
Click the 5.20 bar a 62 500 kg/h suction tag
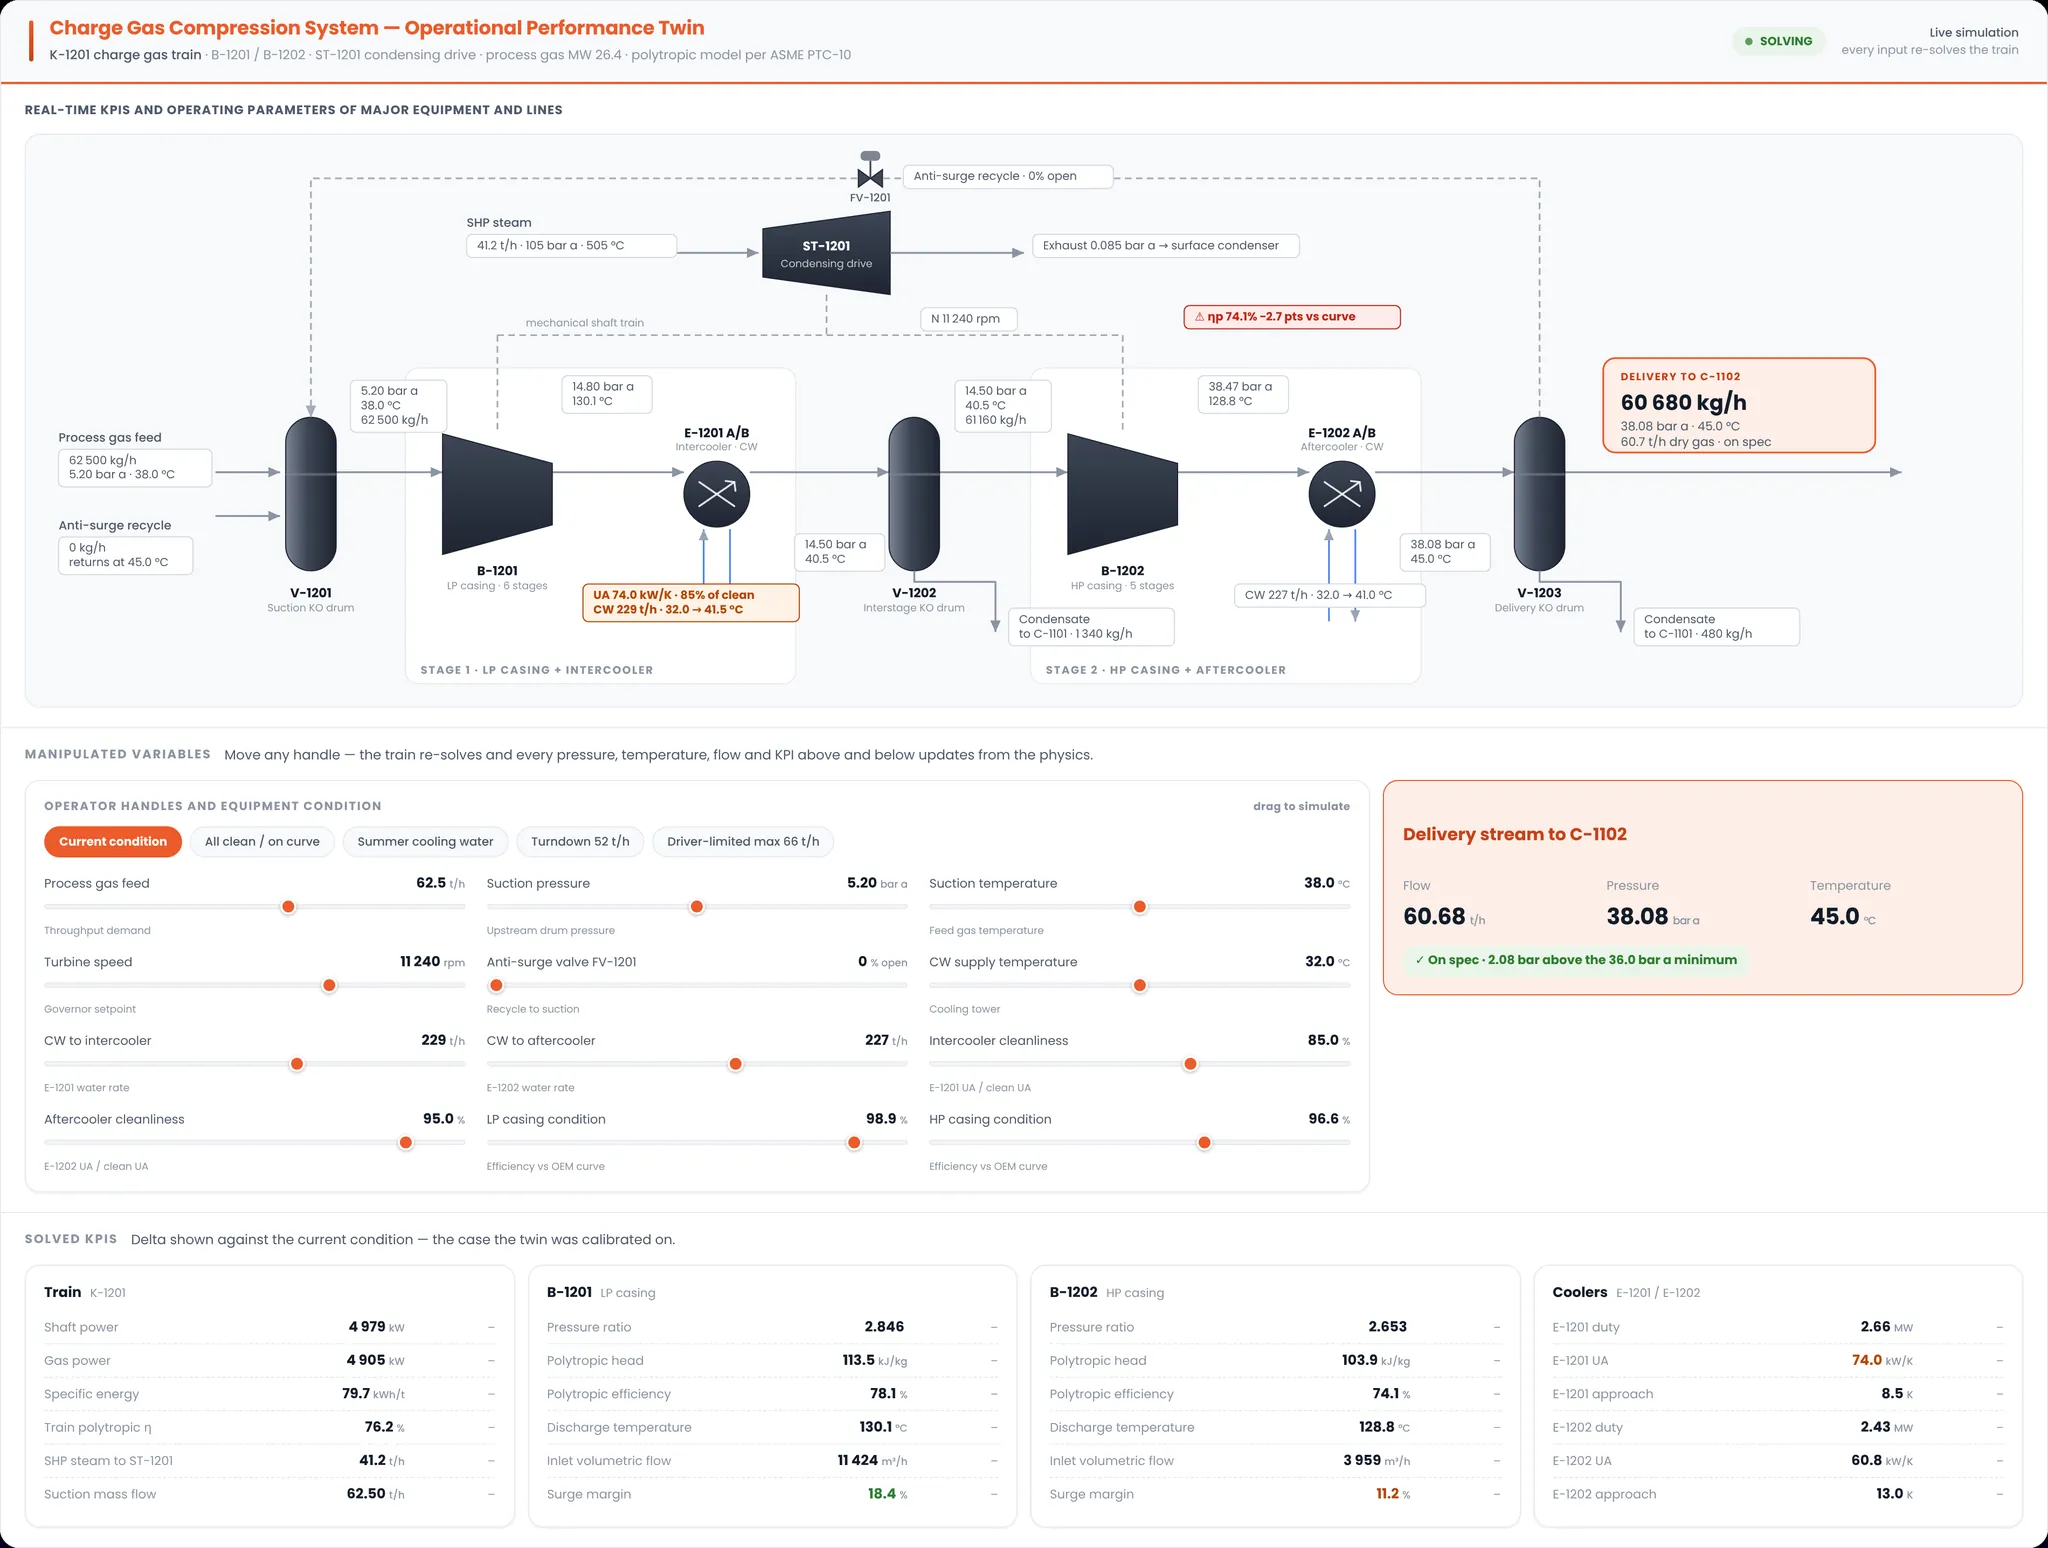pyautogui.click(x=397, y=405)
